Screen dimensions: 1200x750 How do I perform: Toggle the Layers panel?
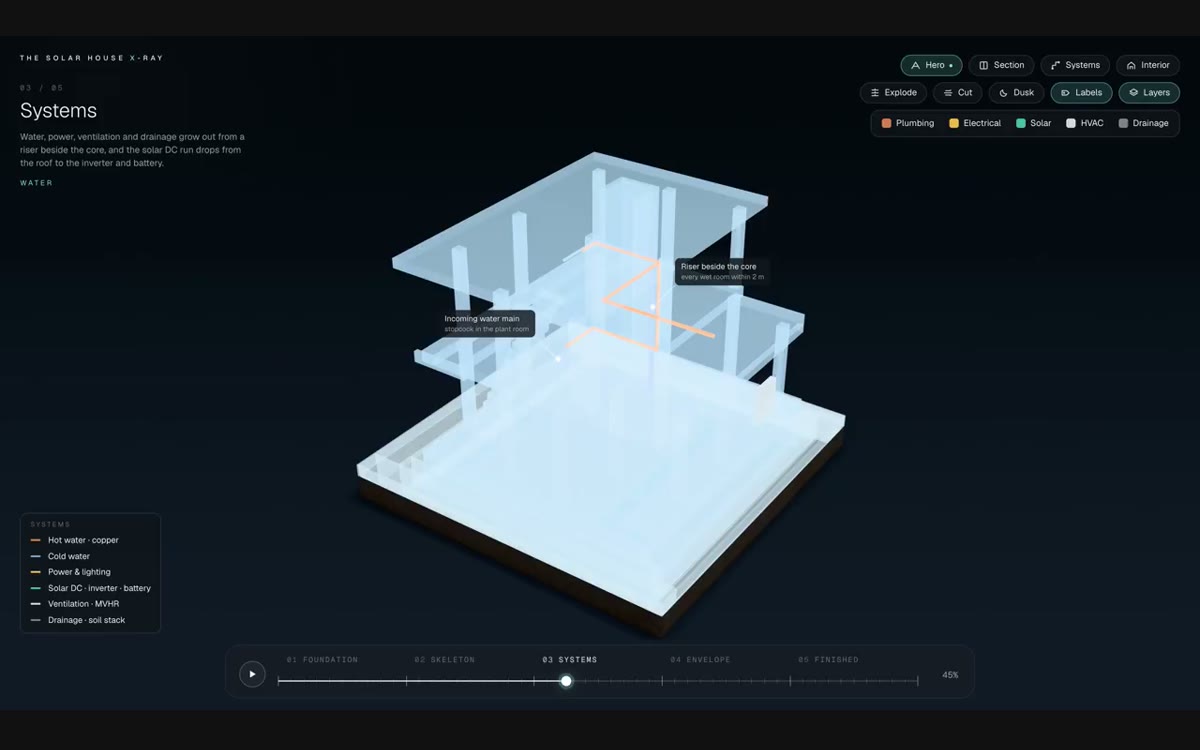click(1149, 93)
